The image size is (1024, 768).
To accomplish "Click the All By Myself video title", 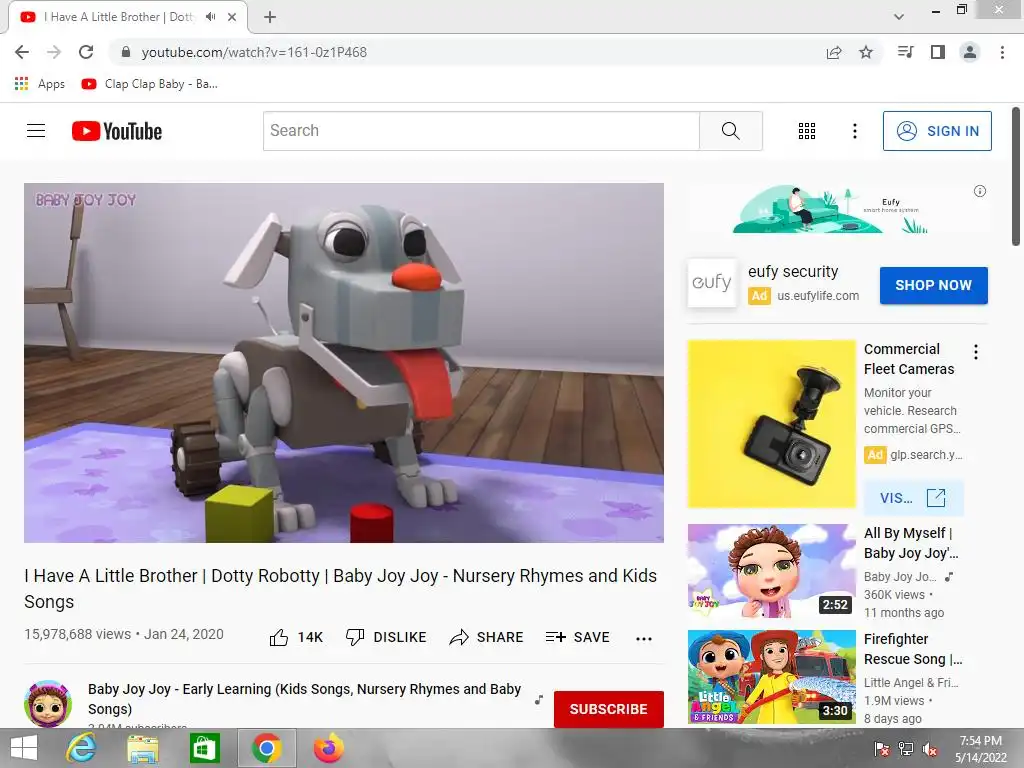I will coord(911,543).
